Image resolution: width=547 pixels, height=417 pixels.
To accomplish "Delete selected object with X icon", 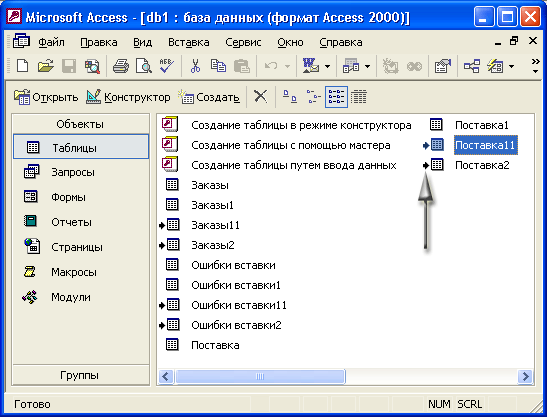I will (260, 96).
